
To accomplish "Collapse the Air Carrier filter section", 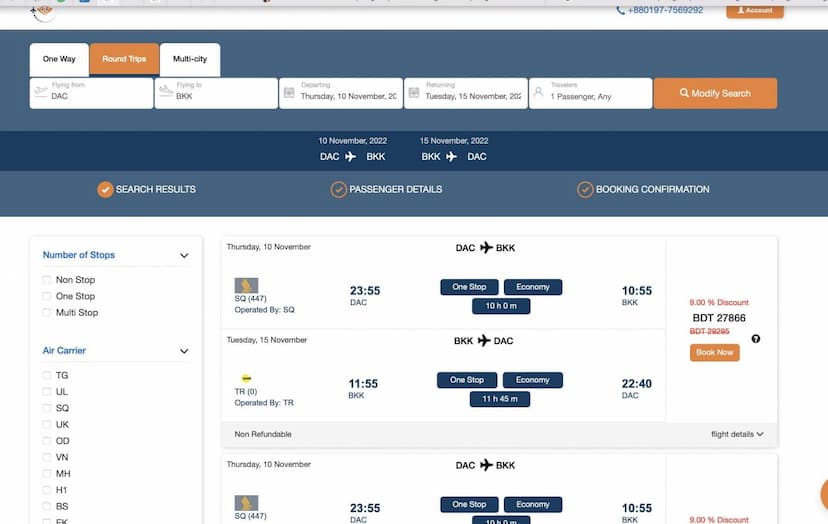I will 184,352.
